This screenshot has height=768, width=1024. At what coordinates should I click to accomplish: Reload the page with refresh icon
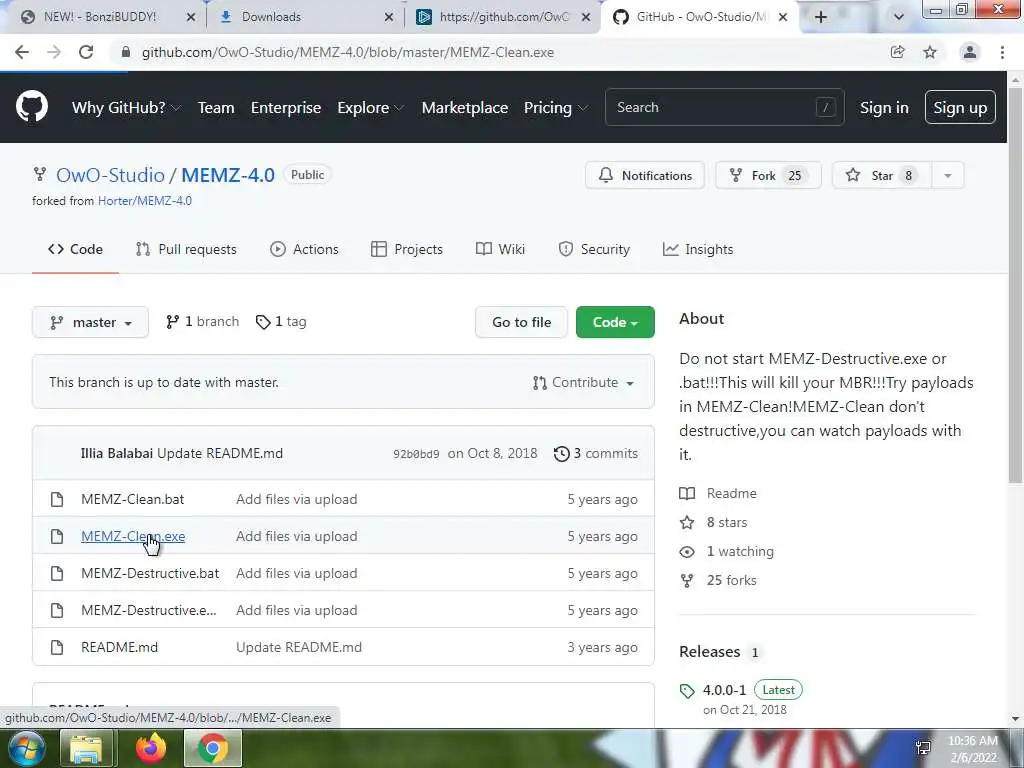(86, 52)
